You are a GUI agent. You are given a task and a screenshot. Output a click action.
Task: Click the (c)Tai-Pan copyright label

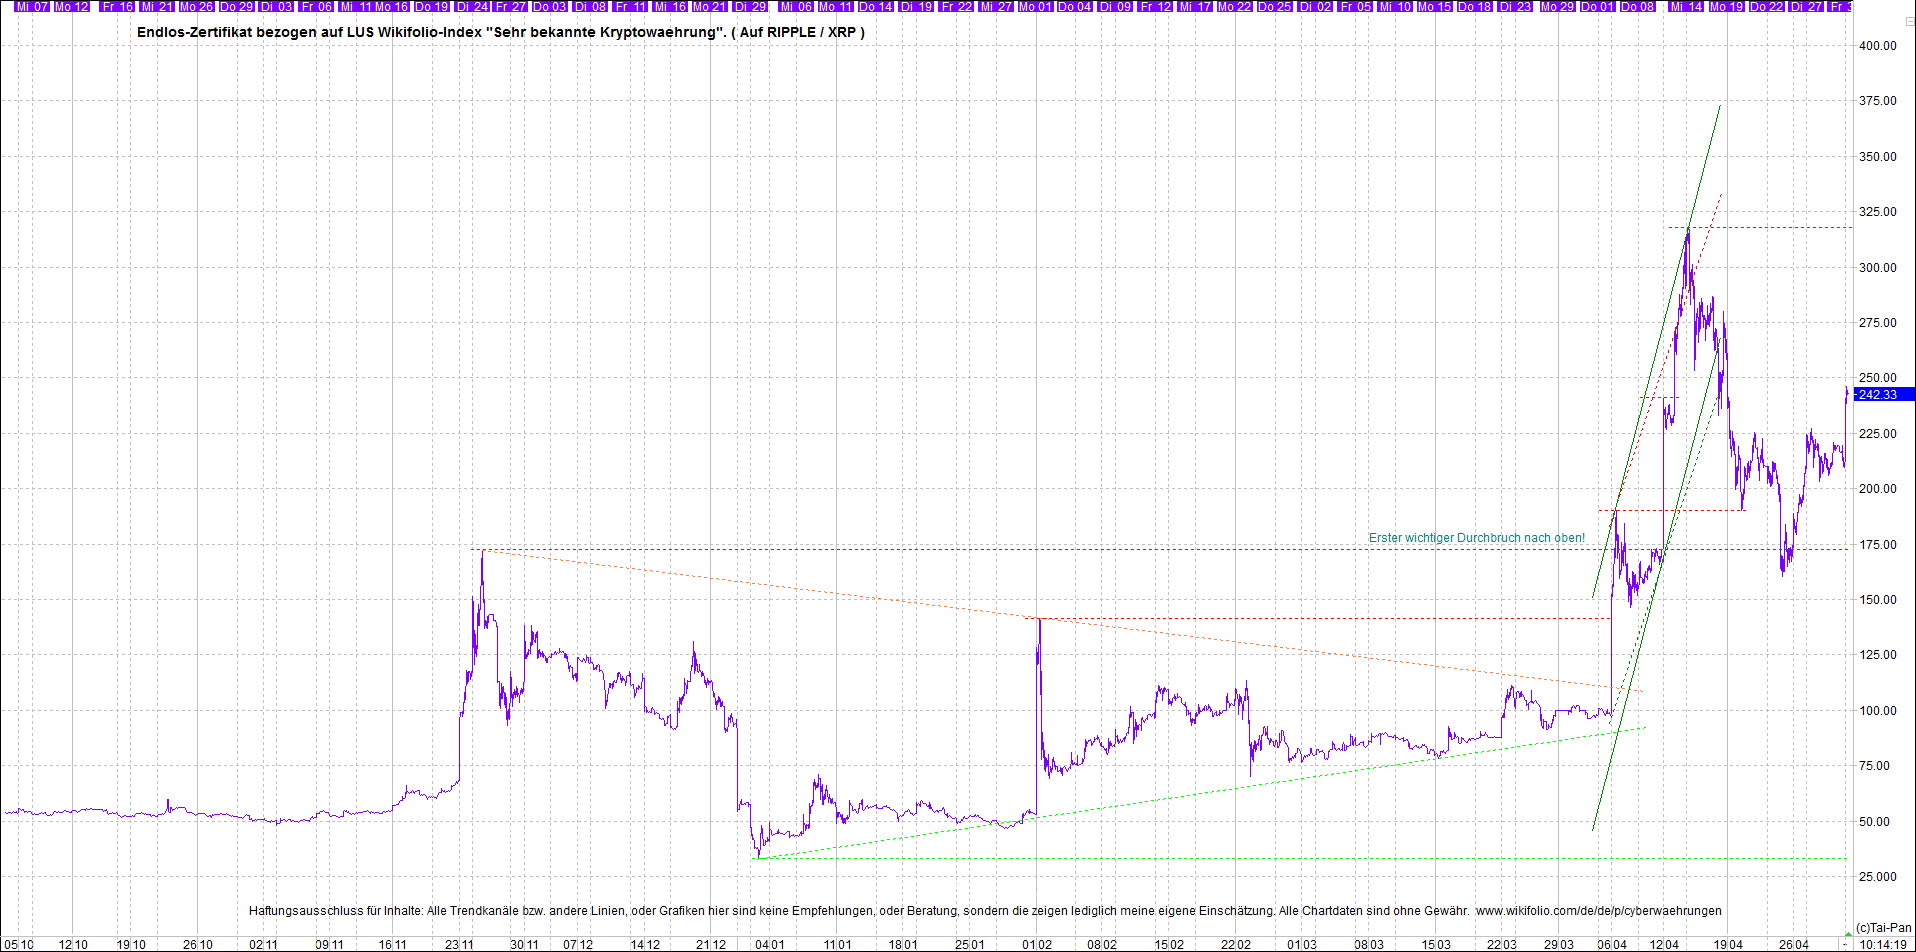1883,928
